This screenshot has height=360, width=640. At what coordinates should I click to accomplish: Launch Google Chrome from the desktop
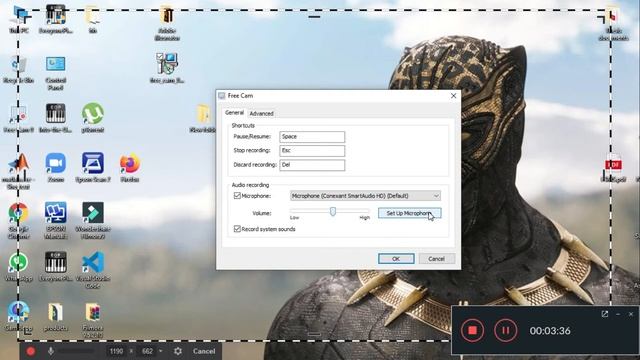pos(18,220)
